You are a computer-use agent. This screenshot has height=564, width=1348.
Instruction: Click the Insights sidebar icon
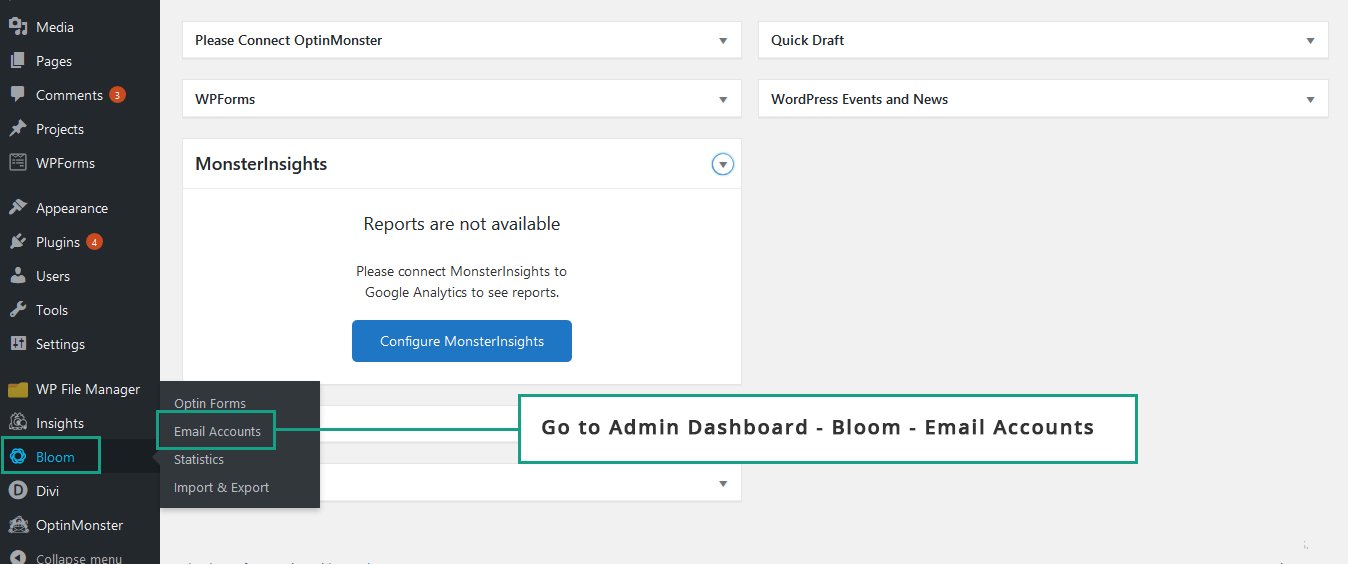point(17,423)
